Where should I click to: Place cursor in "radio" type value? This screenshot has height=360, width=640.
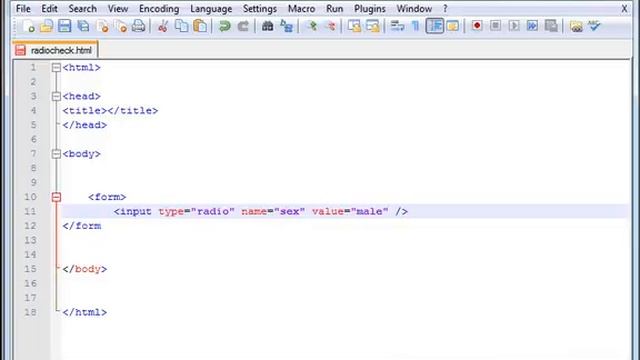[x=213, y=211]
